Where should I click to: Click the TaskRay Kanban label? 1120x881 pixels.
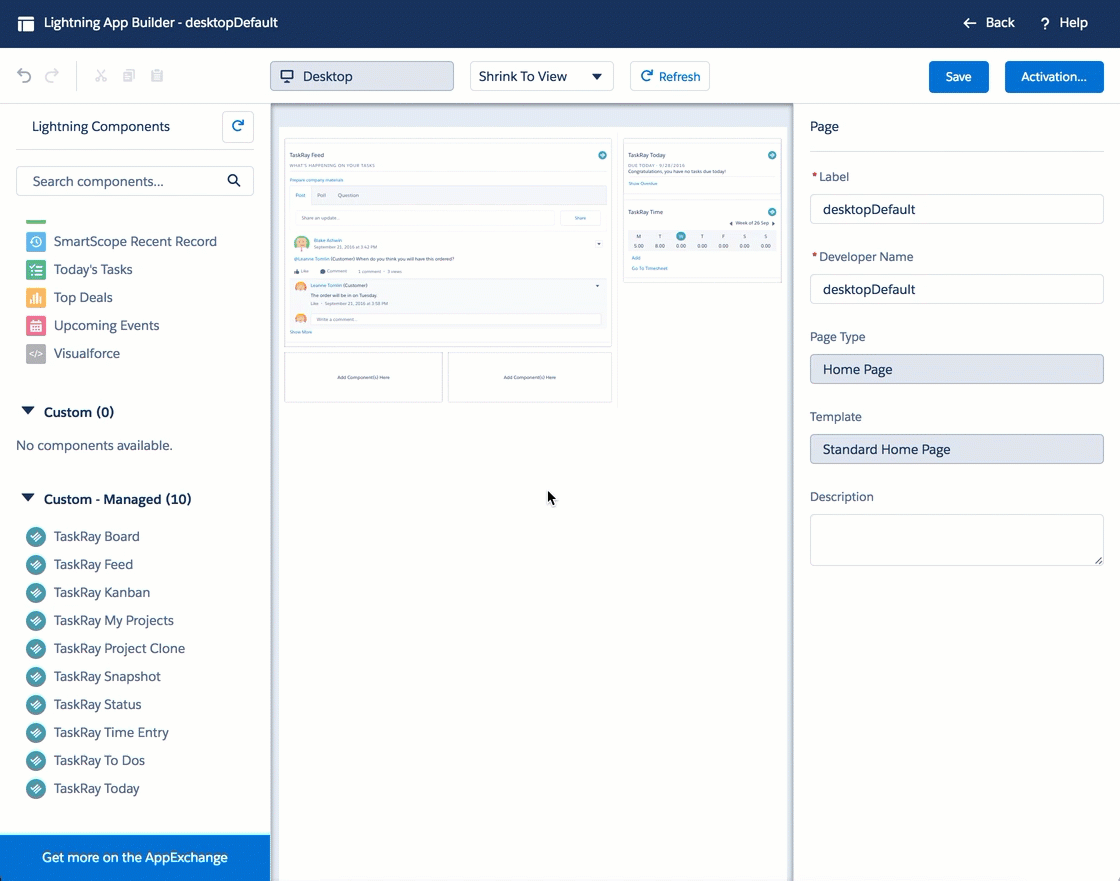click(x=101, y=592)
